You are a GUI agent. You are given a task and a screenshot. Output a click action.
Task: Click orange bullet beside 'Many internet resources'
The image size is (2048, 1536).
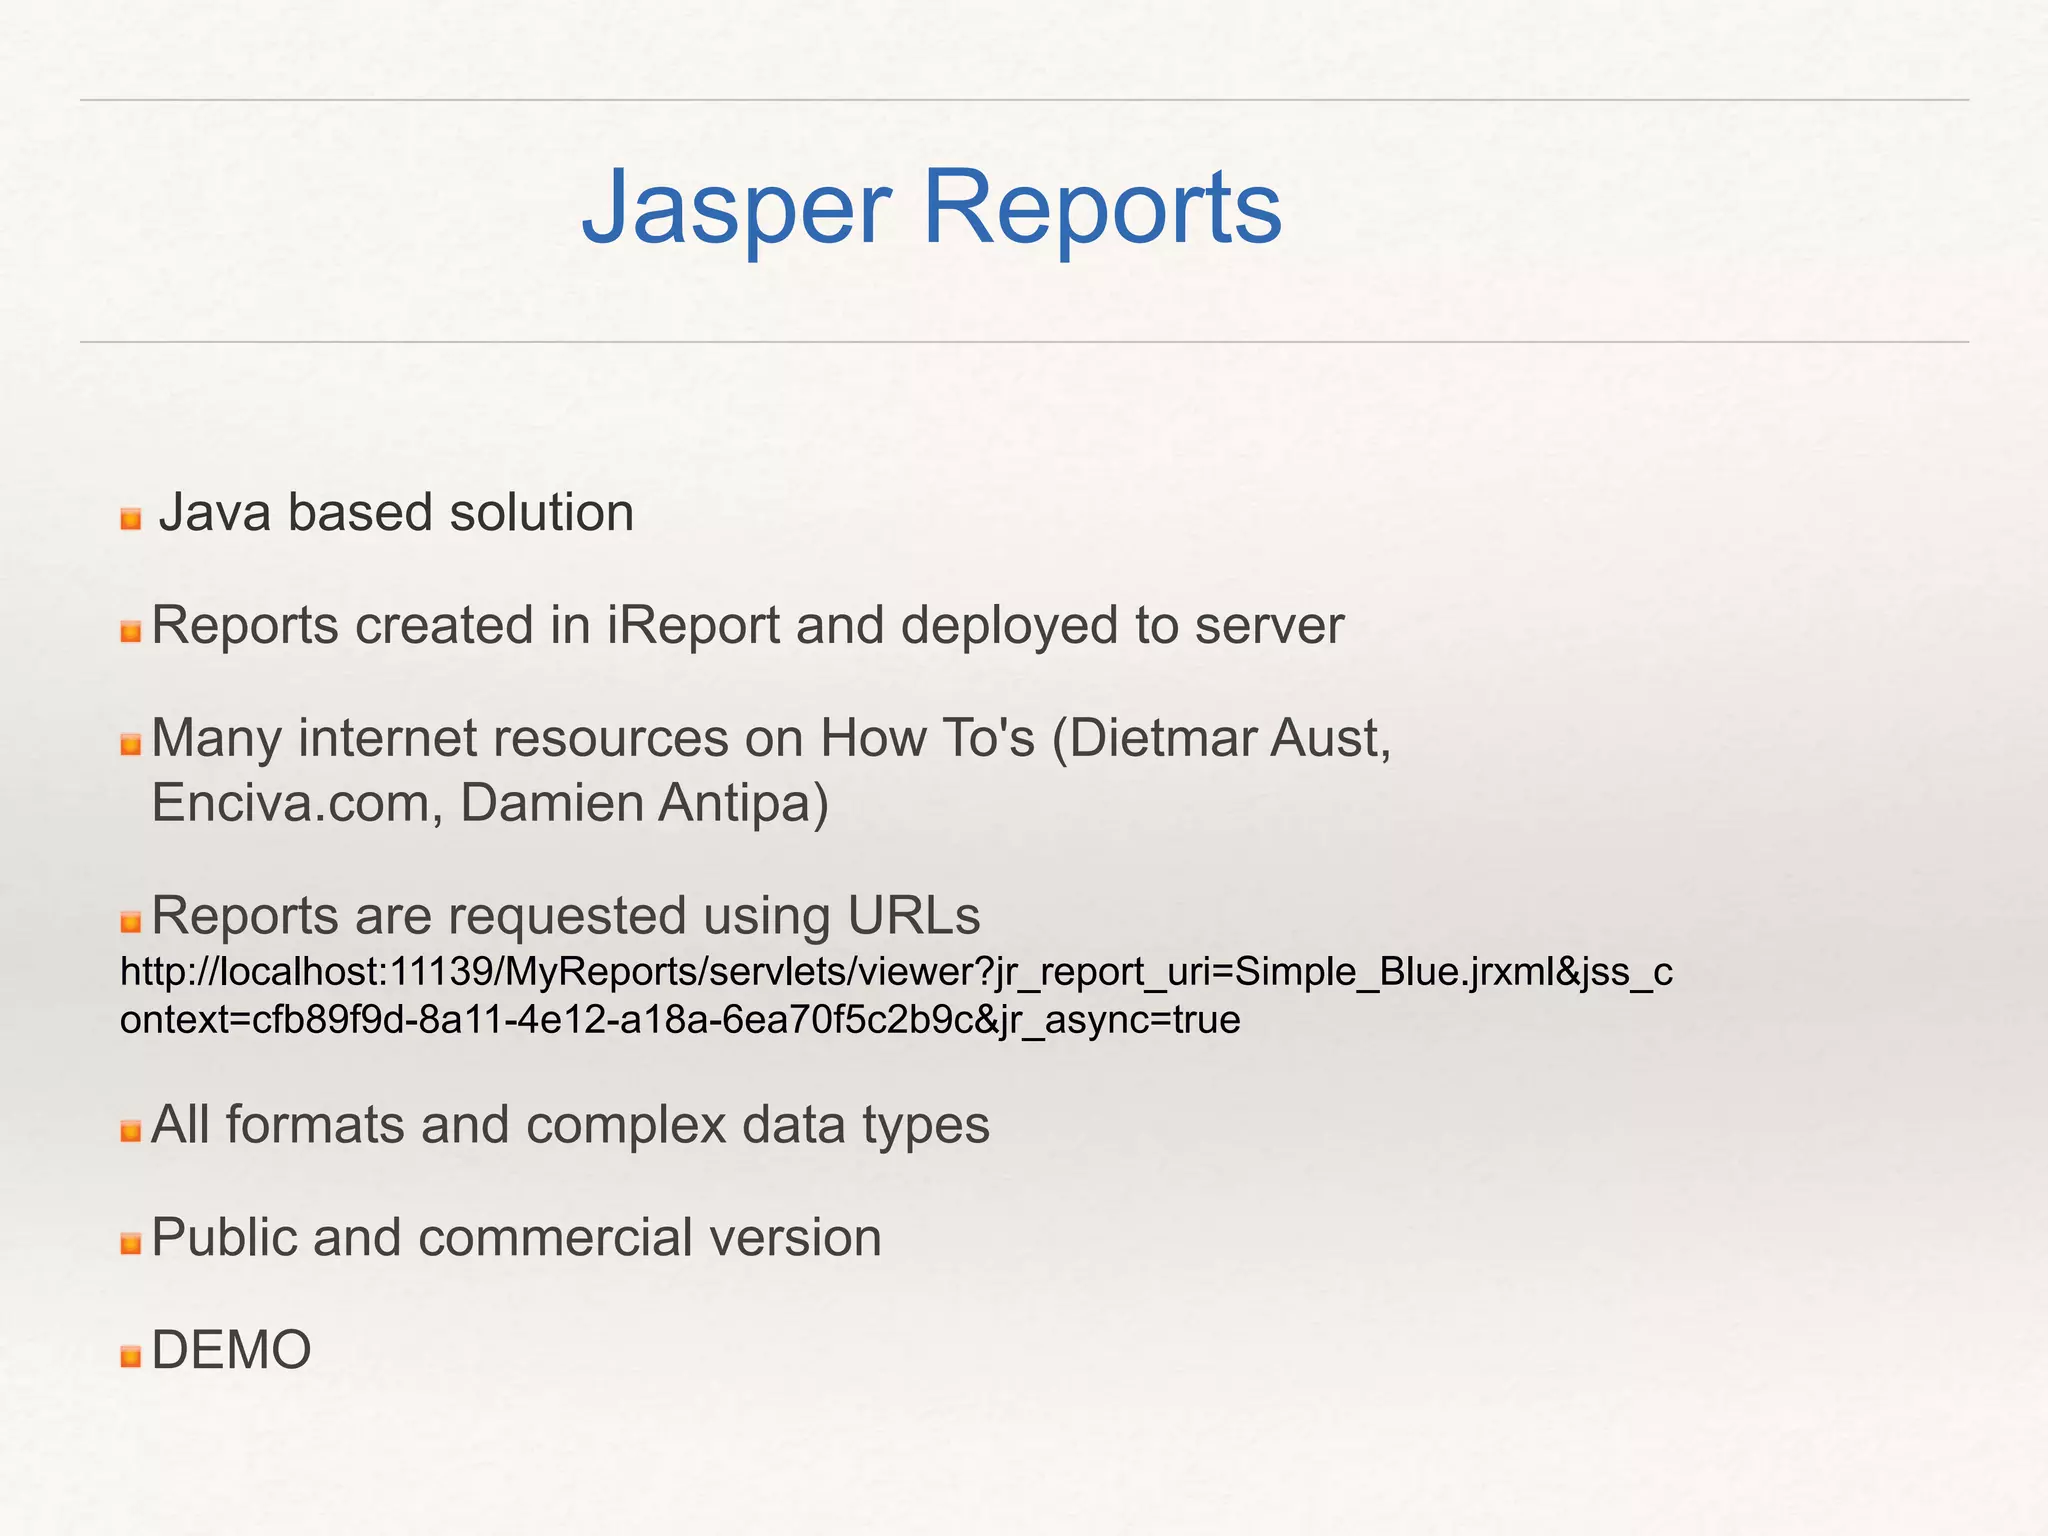pyautogui.click(x=131, y=745)
